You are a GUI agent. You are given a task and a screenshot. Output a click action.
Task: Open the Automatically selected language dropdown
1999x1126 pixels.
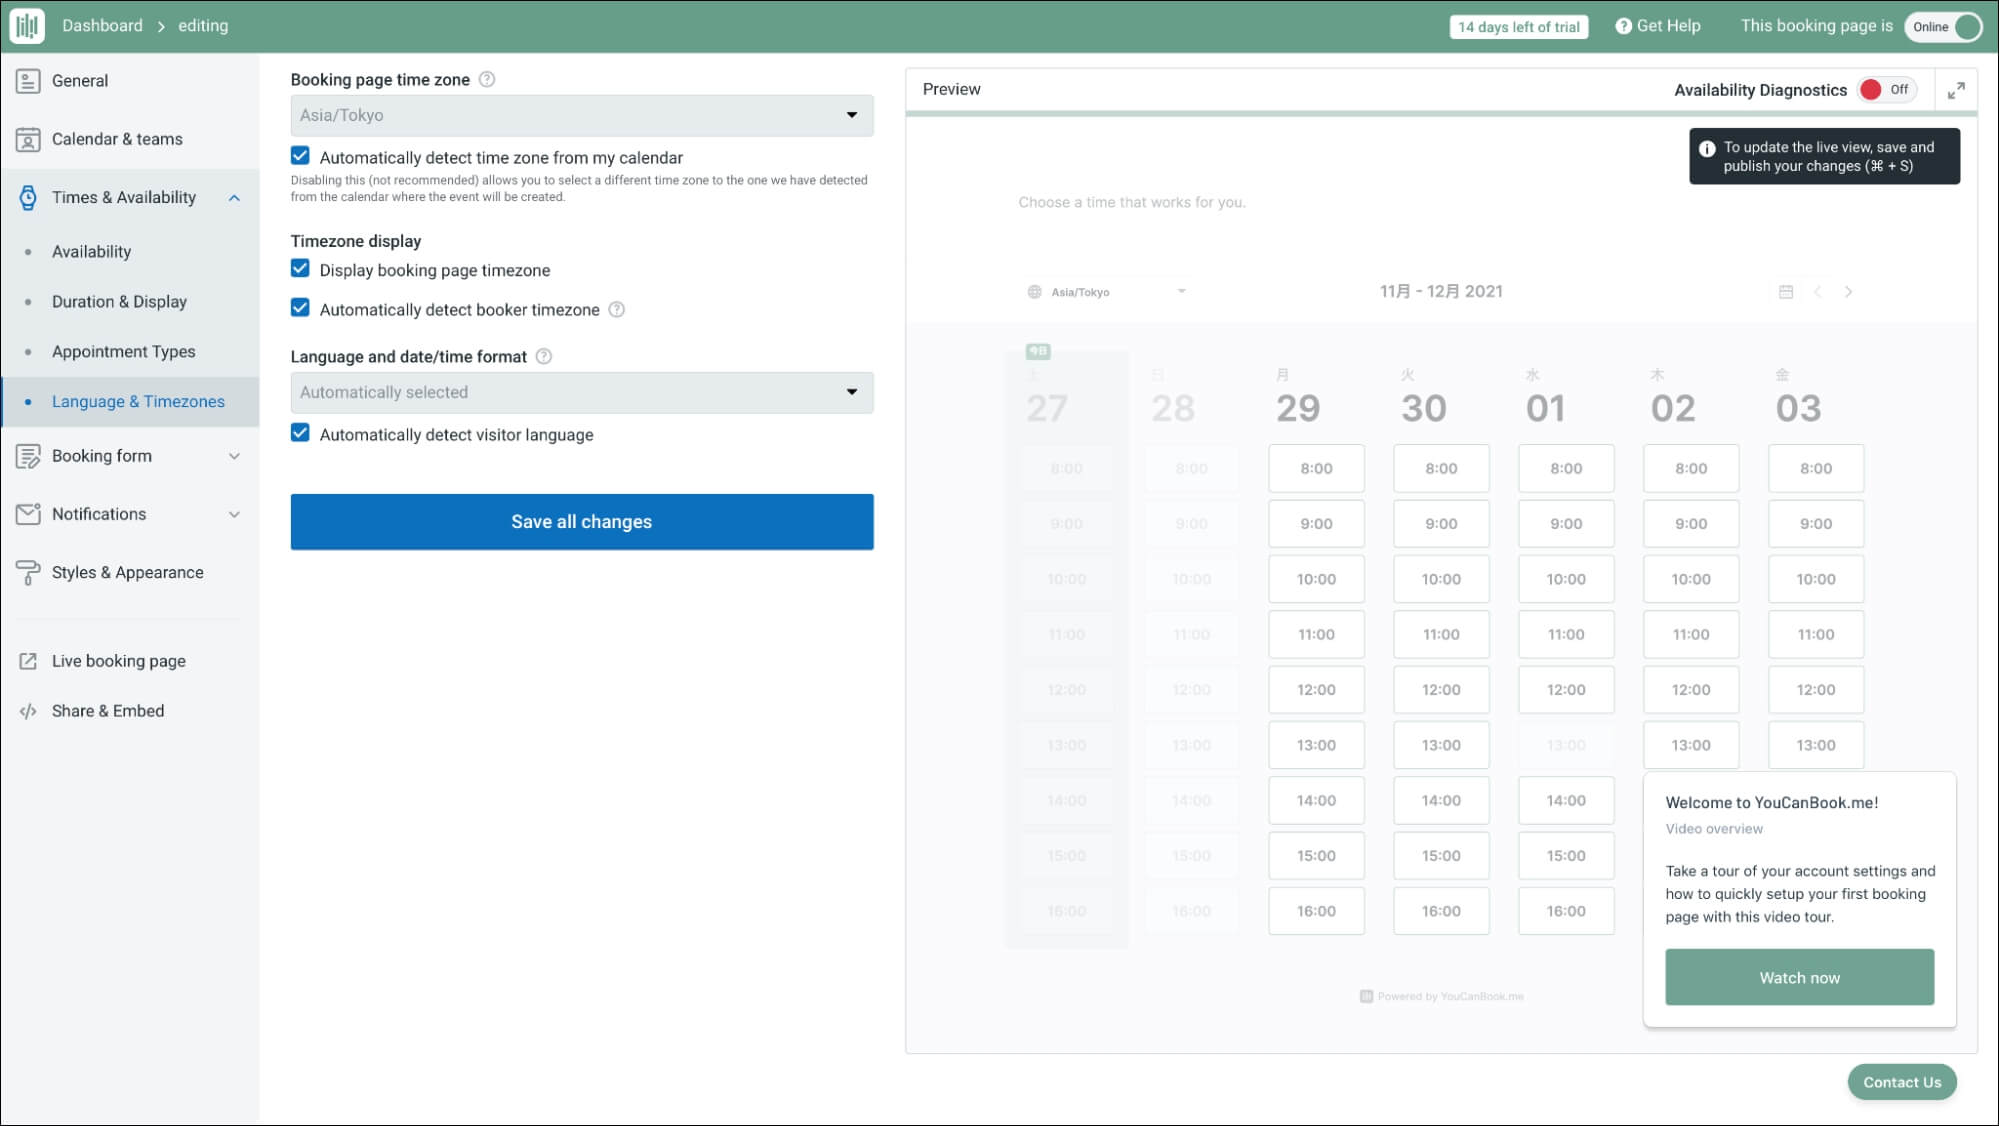pyautogui.click(x=581, y=392)
